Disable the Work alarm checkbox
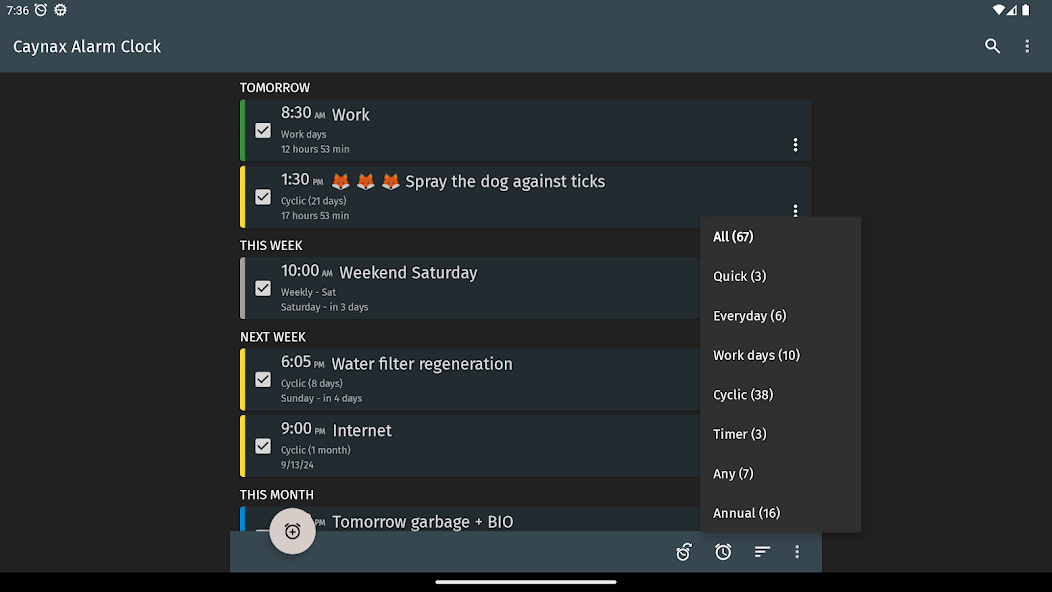 262,130
